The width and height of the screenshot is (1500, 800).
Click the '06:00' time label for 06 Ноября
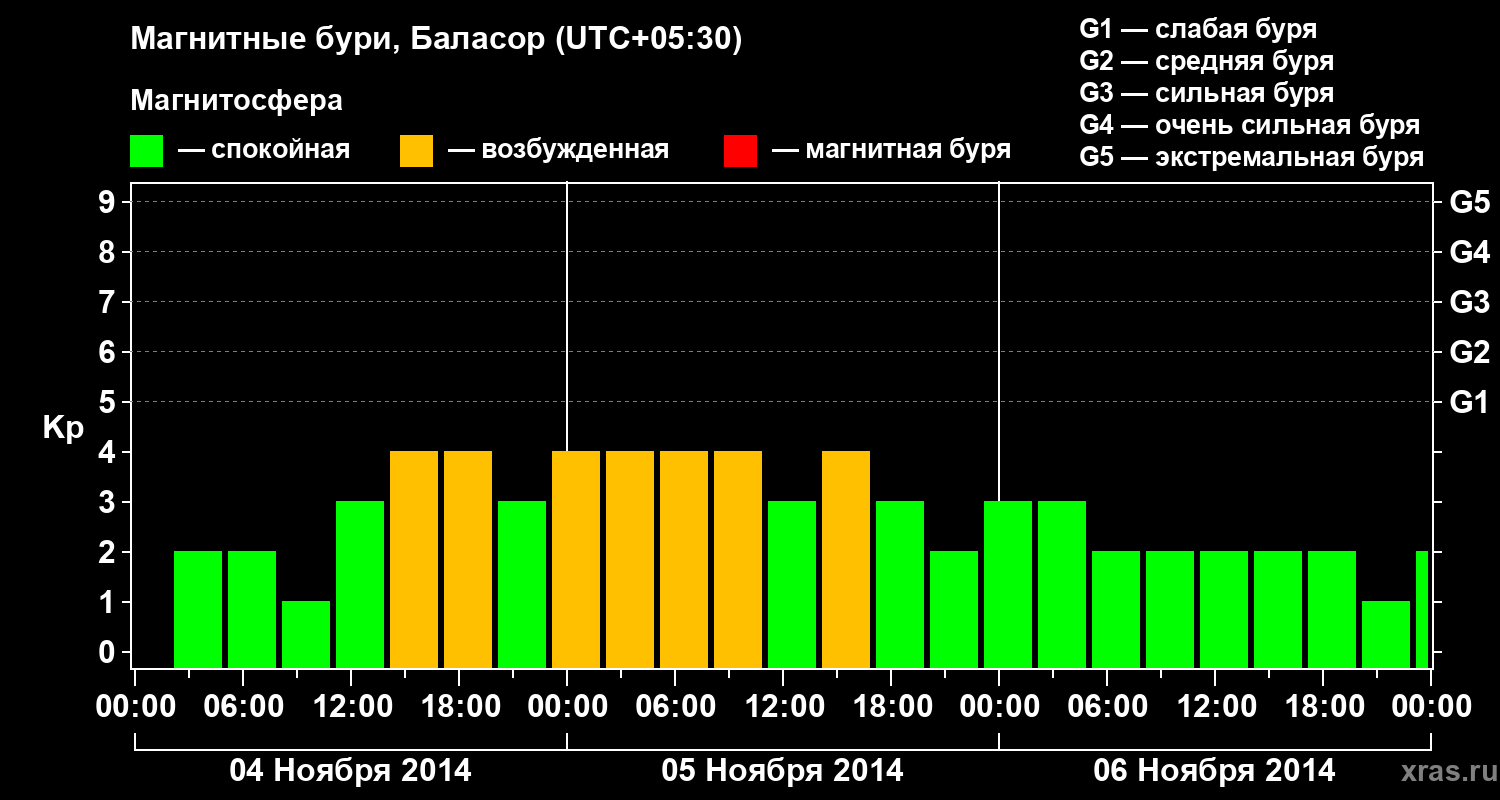1107,706
